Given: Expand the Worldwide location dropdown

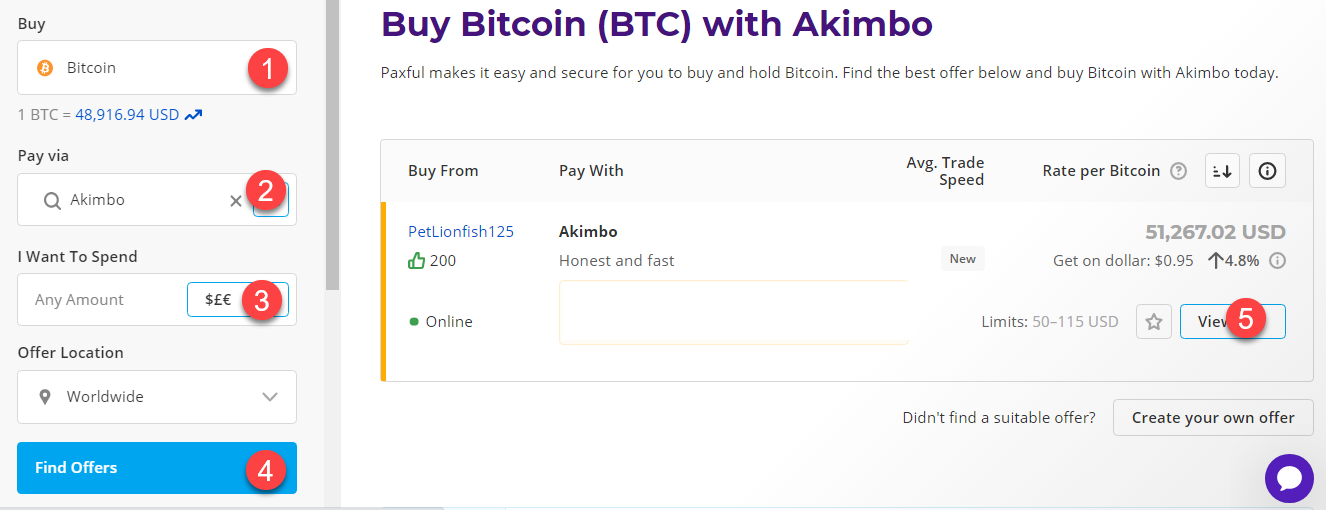Looking at the screenshot, I should [157, 397].
